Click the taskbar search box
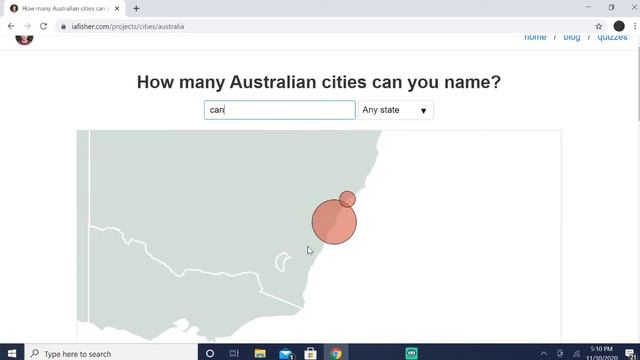Viewport: 640px width, 360px height. click(x=111, y=353)
